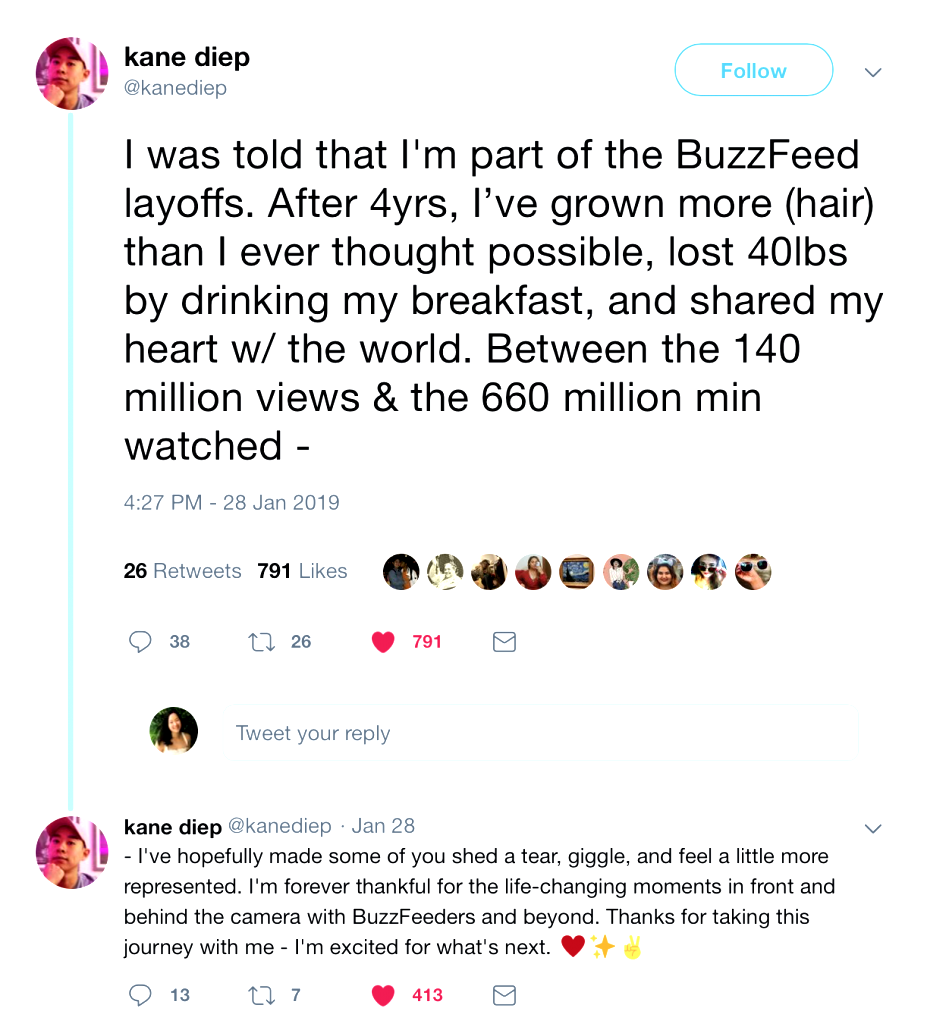Reply to the follow-up tweet with 13 replies
This screenshot has width=927, height=1024.
pos(141,995)
